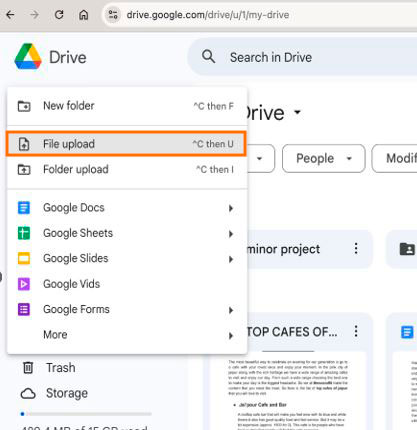
Task: Open the More submenu item
Action: point(127,335)
